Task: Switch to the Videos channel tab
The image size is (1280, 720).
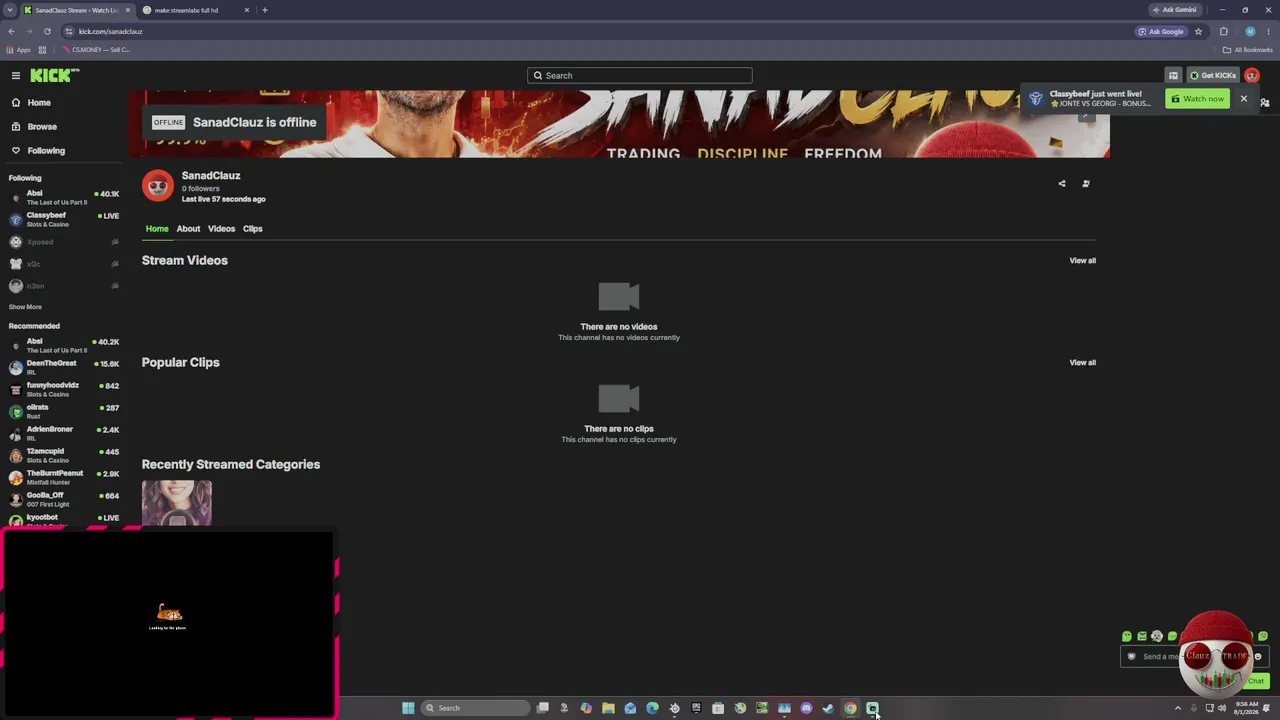Action: (x=221, y=229)
